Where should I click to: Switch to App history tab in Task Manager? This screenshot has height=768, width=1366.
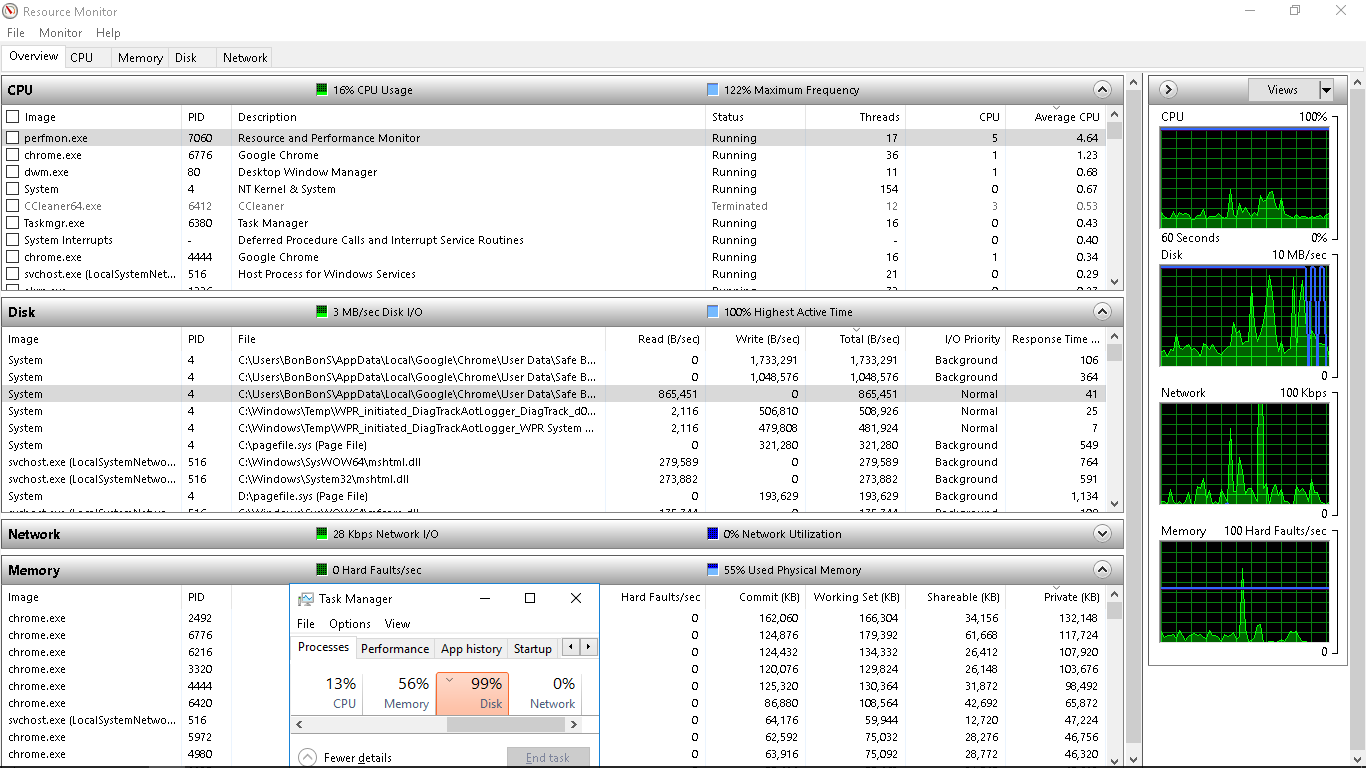[x=472, y=649]
